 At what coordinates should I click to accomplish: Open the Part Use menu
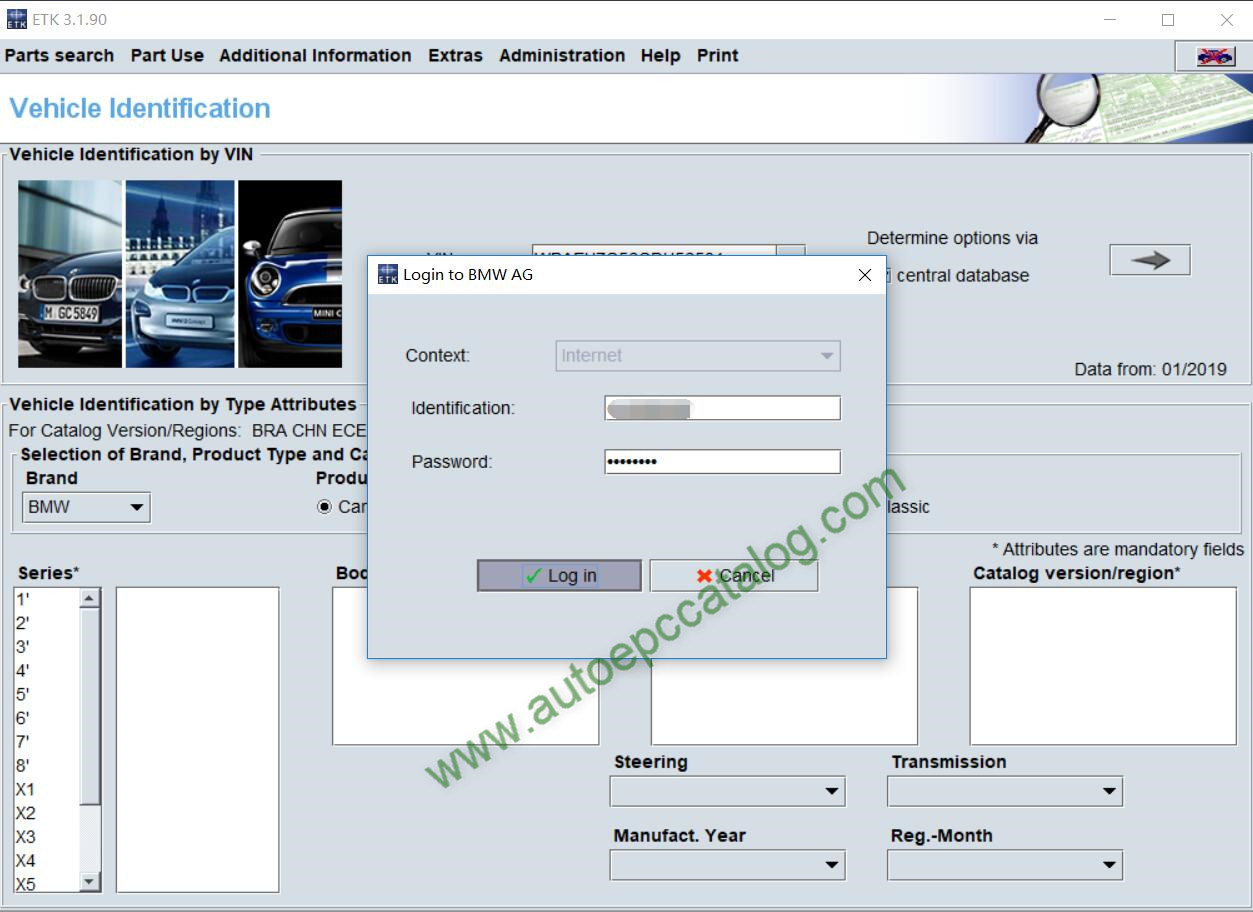point(167,56)
